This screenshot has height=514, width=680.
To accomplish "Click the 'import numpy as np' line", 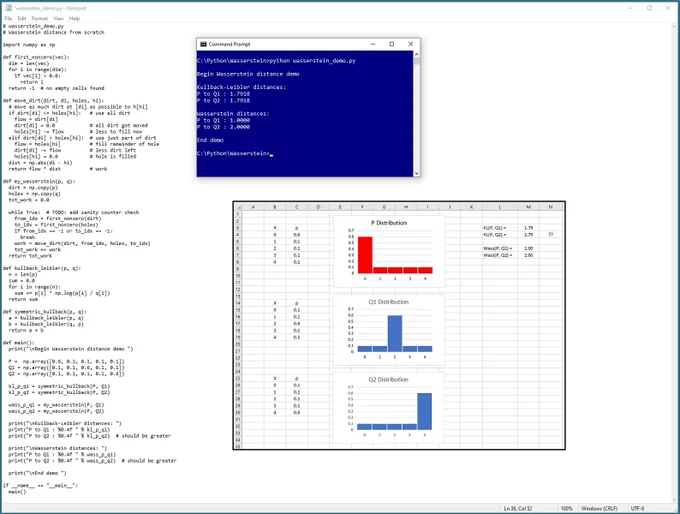I will (x=29, y=45).
